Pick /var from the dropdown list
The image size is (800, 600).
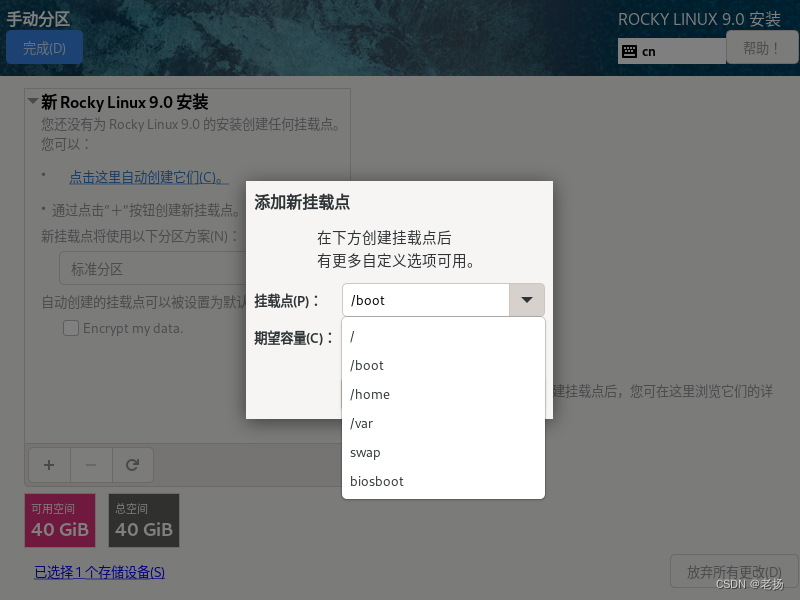click(443, 423)
